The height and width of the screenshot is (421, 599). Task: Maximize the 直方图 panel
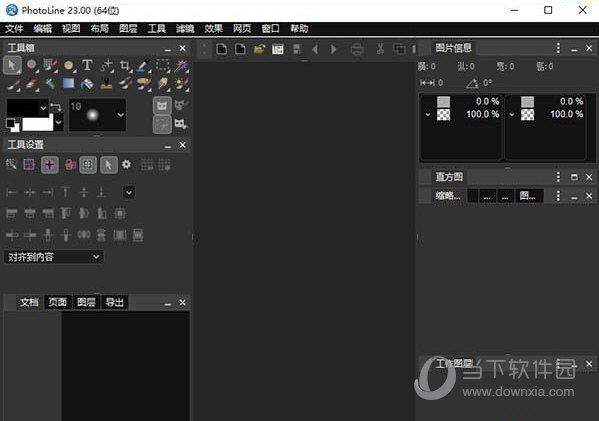point(574,177)
